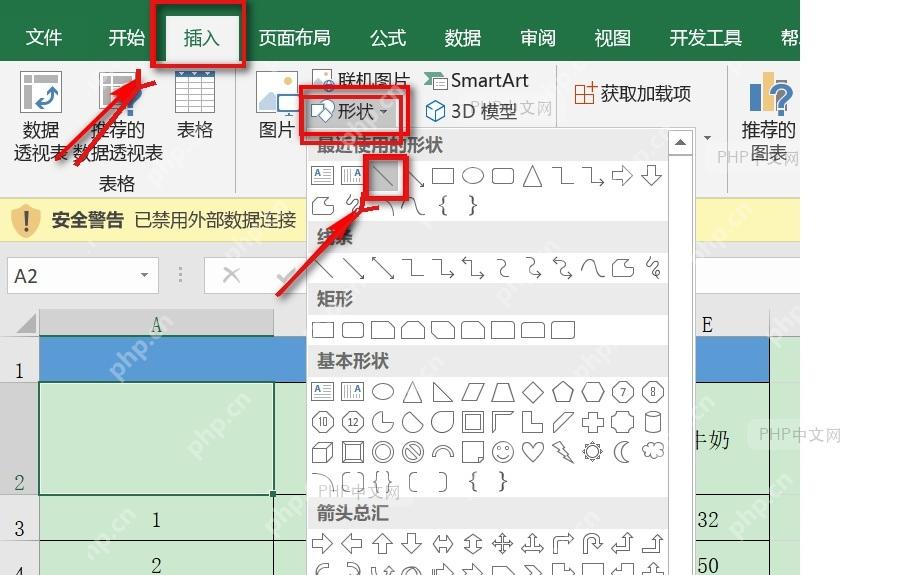Select the parallelogram in 基本形状
Image resolution: width=920 pixels, height=575 pixels.
click(473, 391)
